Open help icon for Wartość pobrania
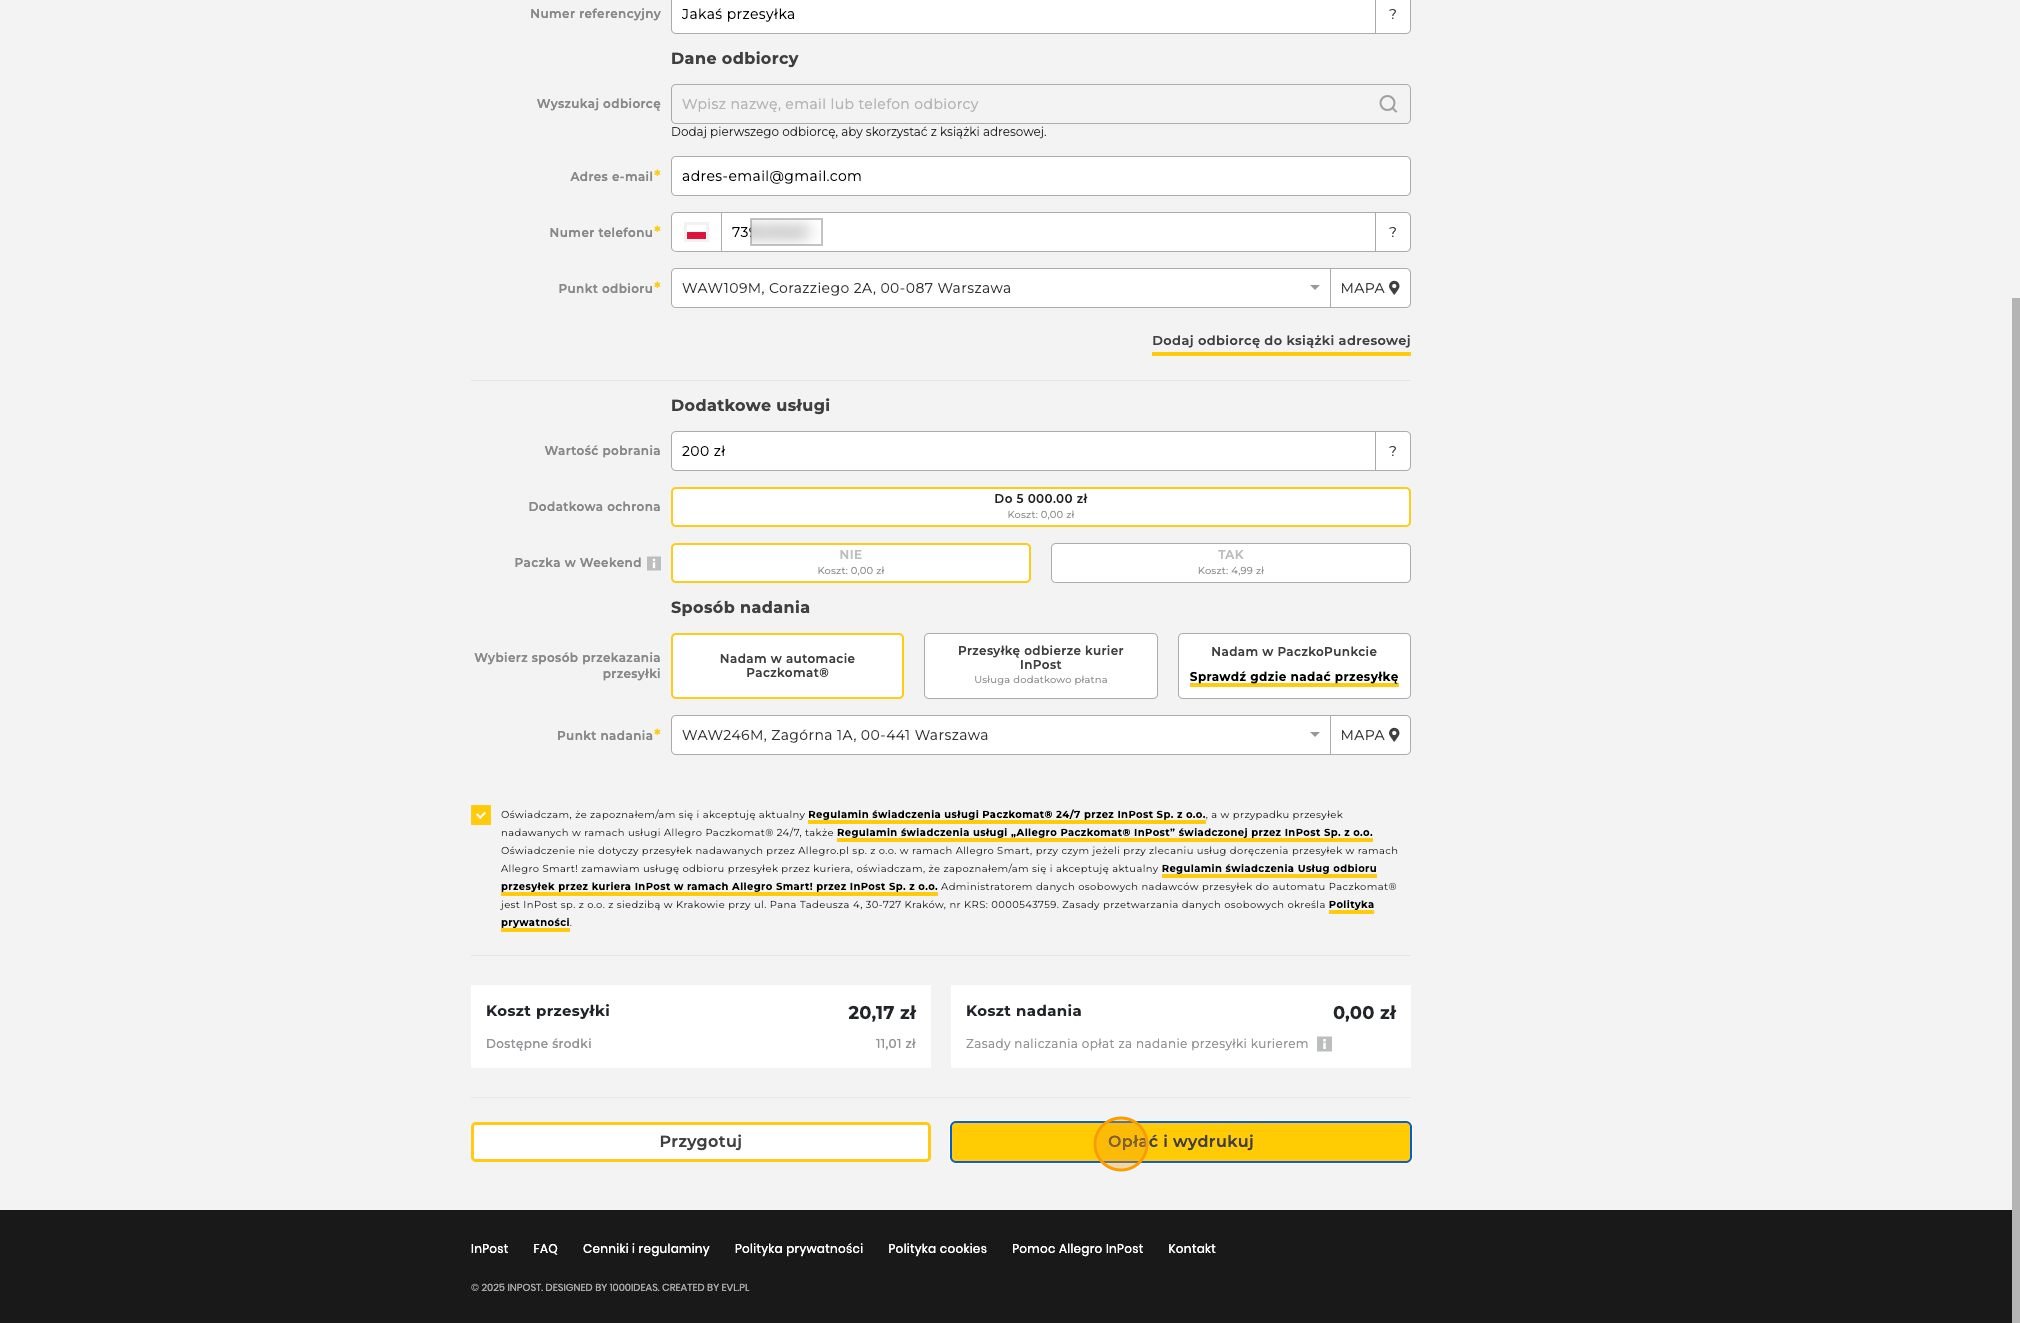This screenshot has height=1323, width=2020. coord(1393,451)
